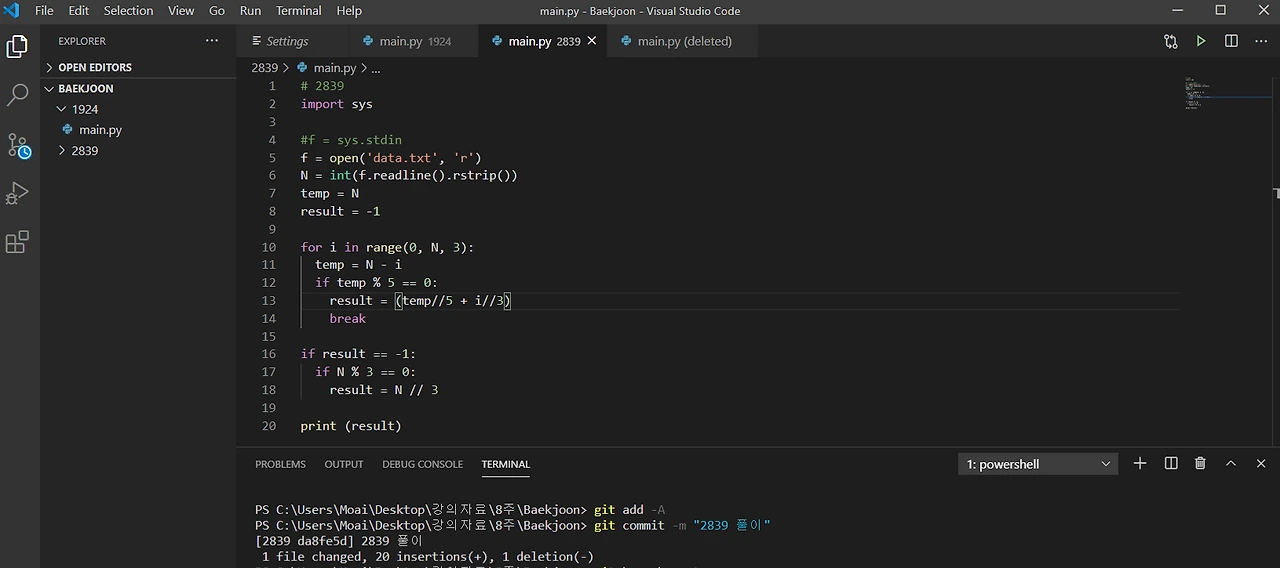1280x568 pixels.
Task: Click the VS Code logo icon
Action: (12, 11)
